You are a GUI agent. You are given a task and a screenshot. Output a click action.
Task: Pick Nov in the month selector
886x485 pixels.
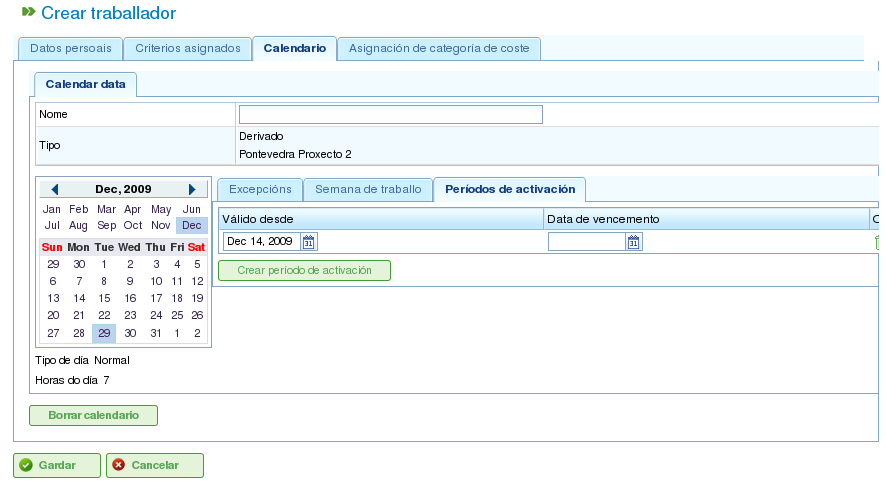[161, 226]
